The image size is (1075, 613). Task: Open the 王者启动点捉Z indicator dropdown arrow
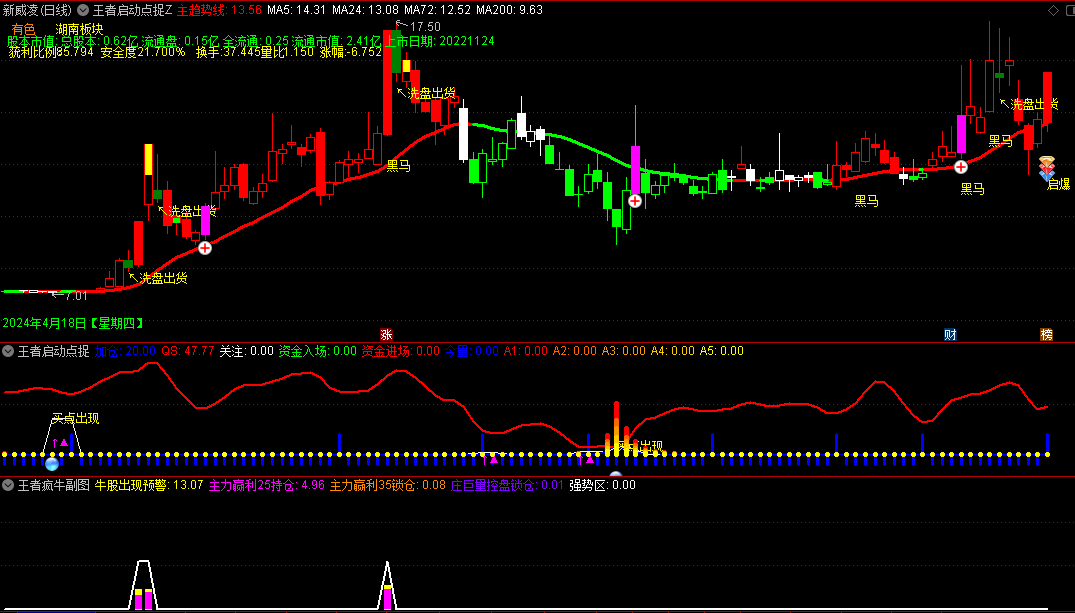(x=83, y=10)
